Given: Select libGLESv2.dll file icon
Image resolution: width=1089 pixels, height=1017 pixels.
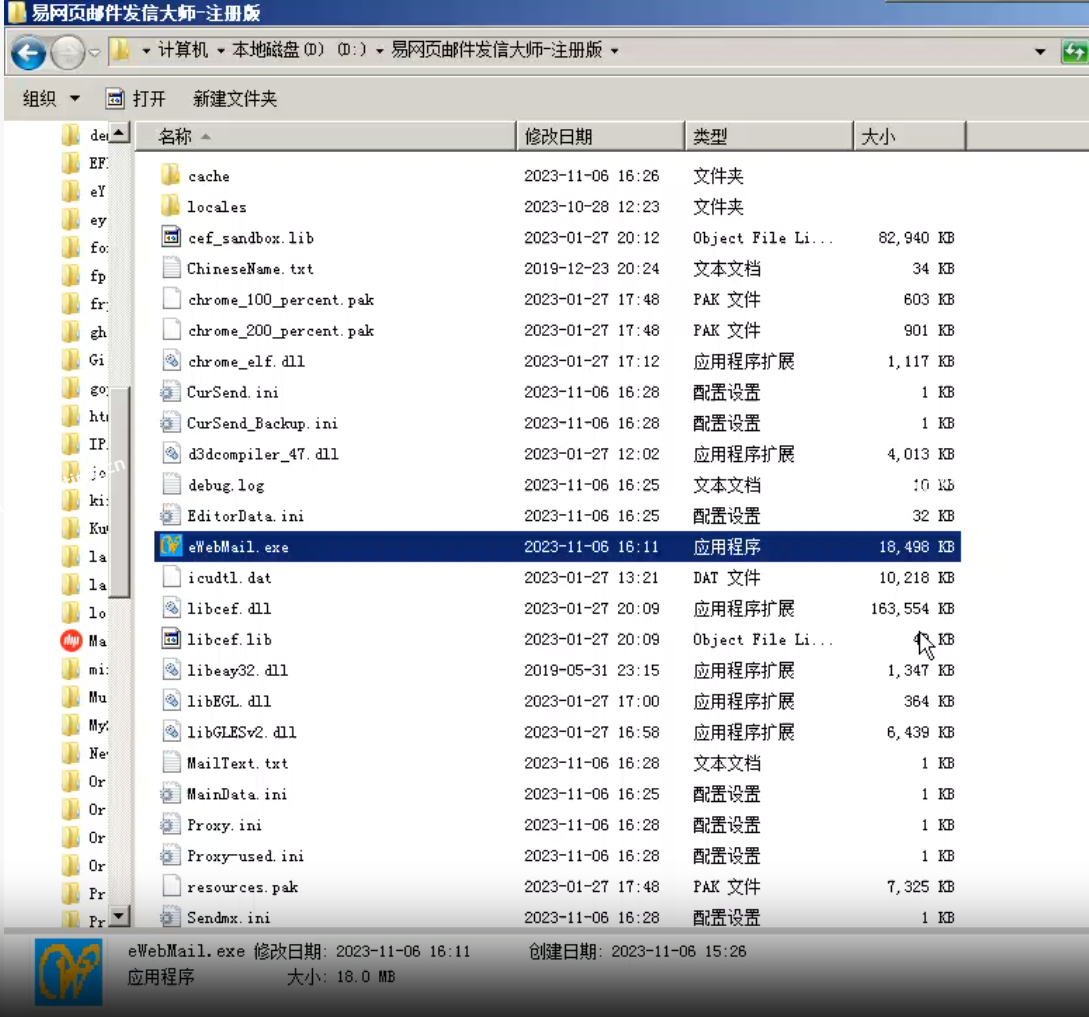Looking at the screenshot, I should click(171, 731).
